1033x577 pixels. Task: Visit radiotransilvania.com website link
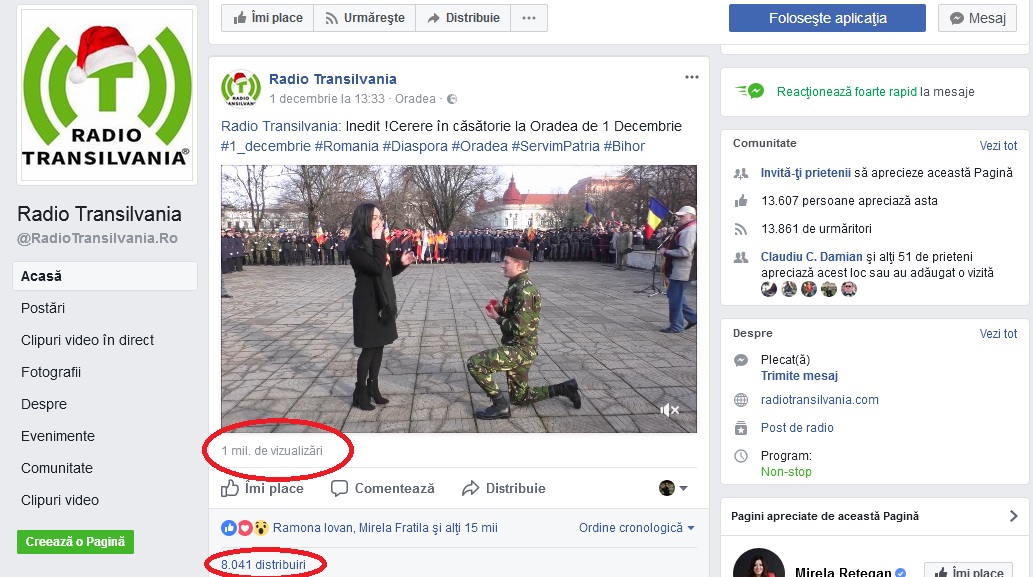tap(820, 400)
